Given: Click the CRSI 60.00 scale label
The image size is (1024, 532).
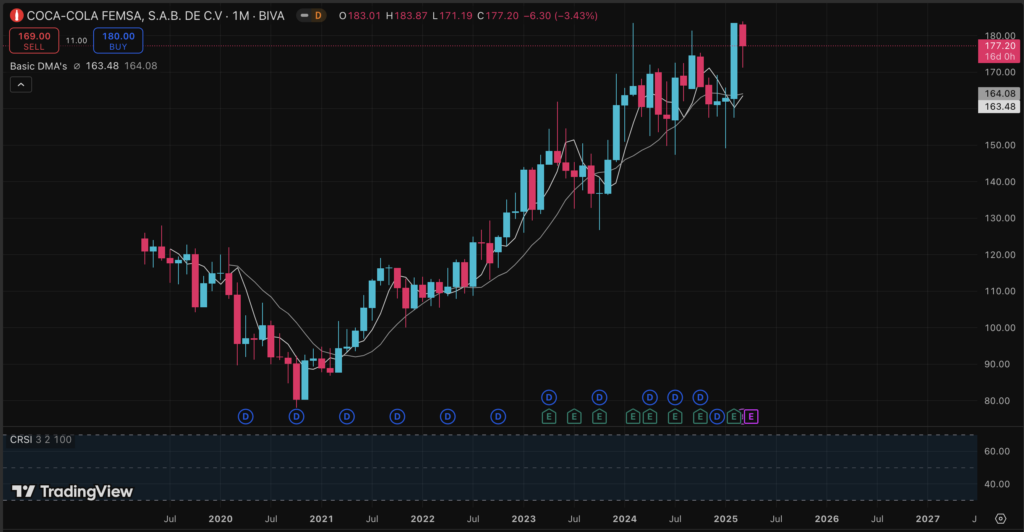Looking at the screenshot, I should coord(997,451).
